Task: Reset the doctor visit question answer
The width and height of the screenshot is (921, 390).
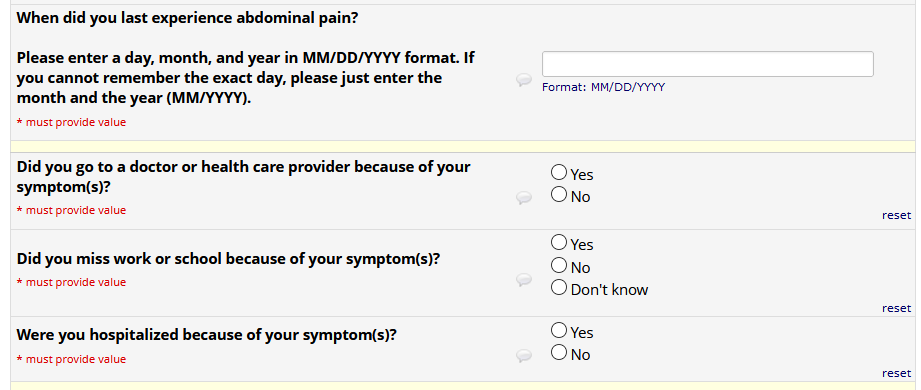Action: 896,215
